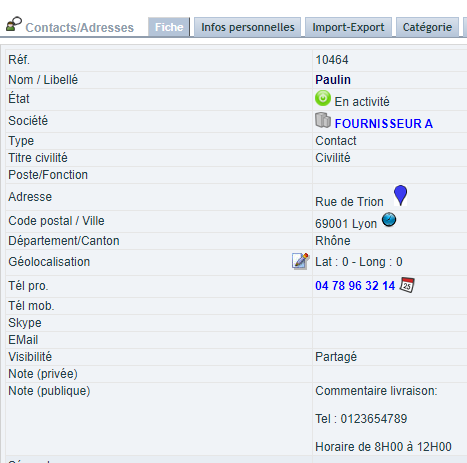This screenshot has width=467, height=463.
Task: Open the Infos personnelles tab
Action: [248, 27]
